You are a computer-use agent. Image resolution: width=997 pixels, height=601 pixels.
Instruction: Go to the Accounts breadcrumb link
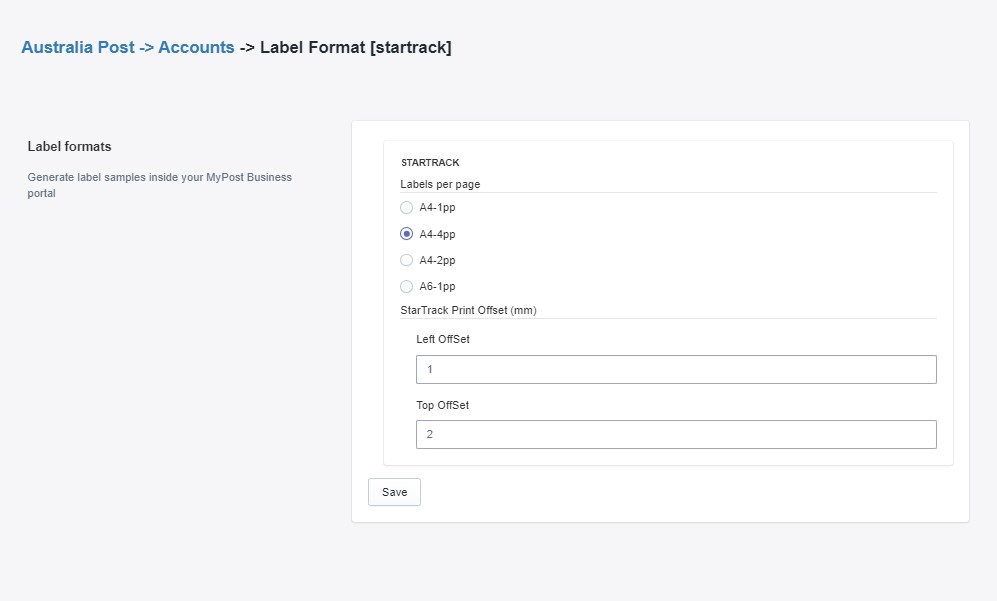click(x=196, y=48)
